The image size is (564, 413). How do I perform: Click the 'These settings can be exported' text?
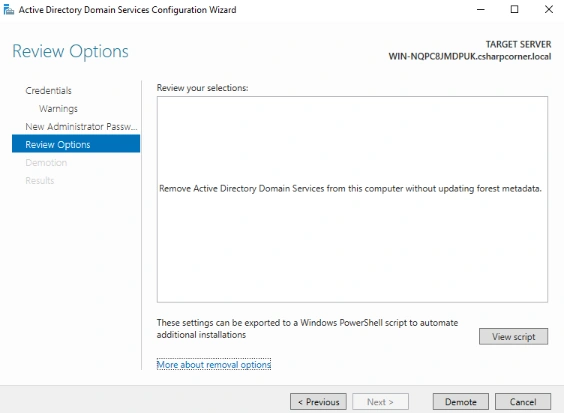307,328
